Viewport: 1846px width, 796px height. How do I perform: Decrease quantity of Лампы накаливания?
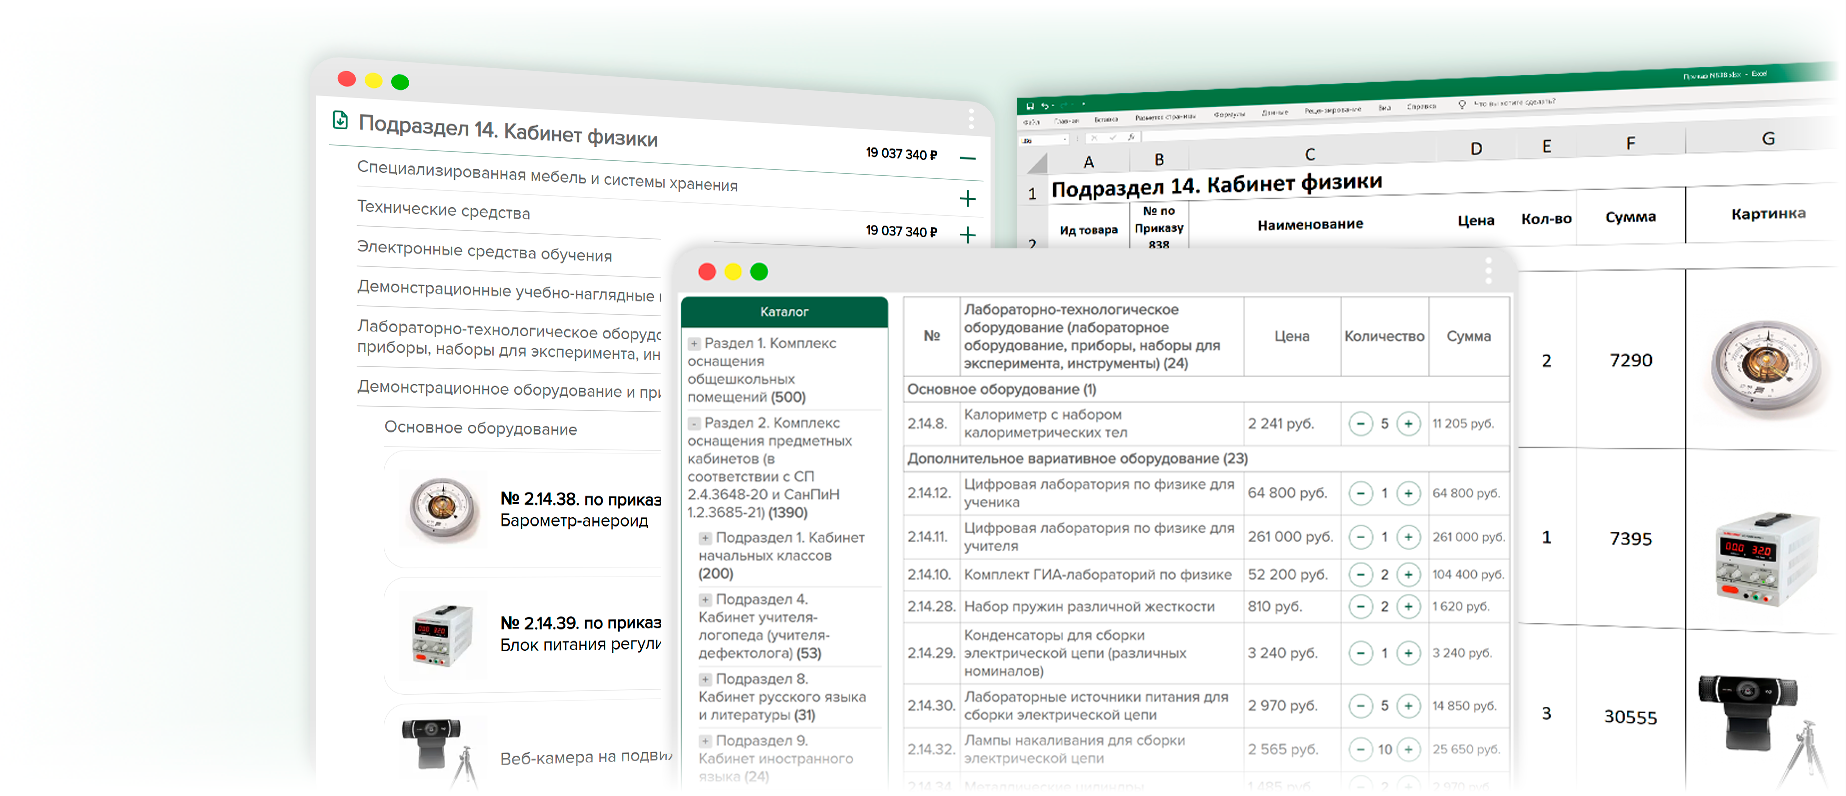(1360, 749)
